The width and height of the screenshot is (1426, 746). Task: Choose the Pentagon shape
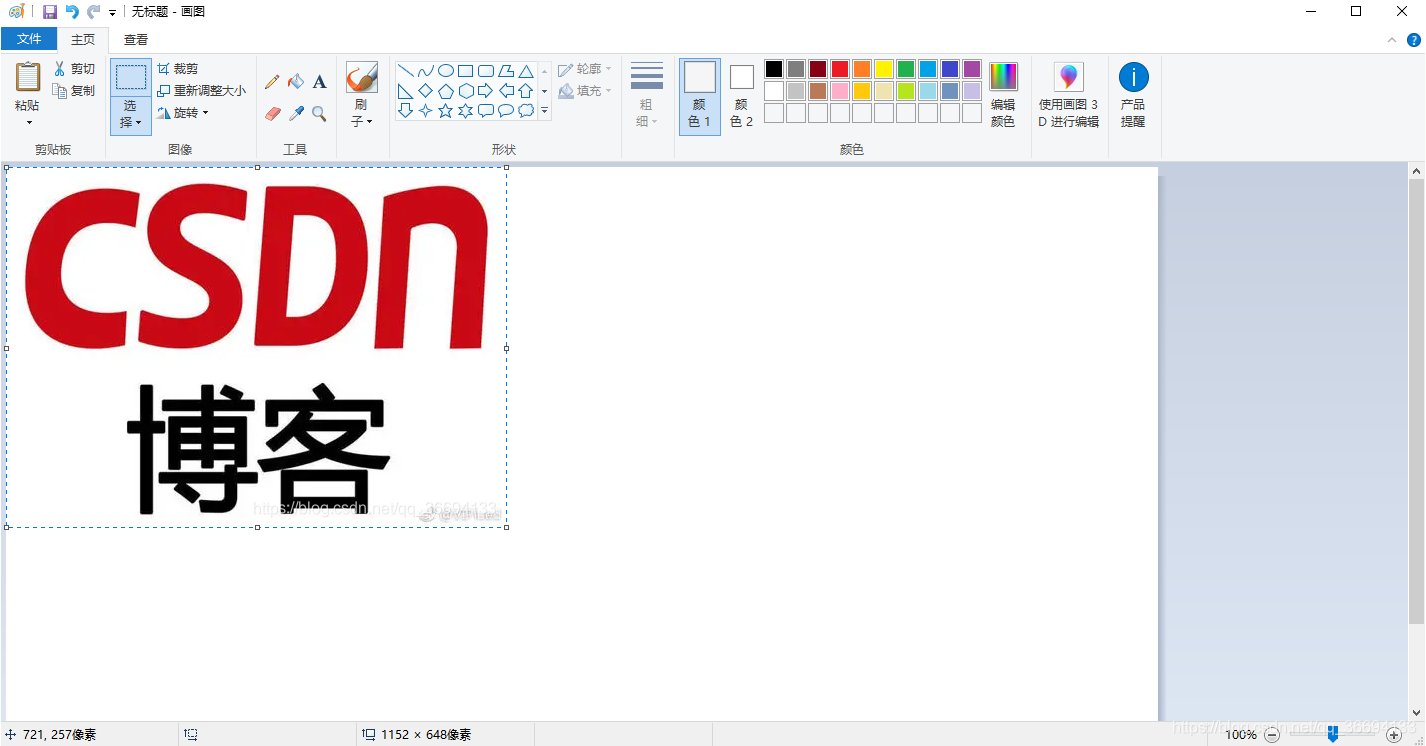click(446, 91)
